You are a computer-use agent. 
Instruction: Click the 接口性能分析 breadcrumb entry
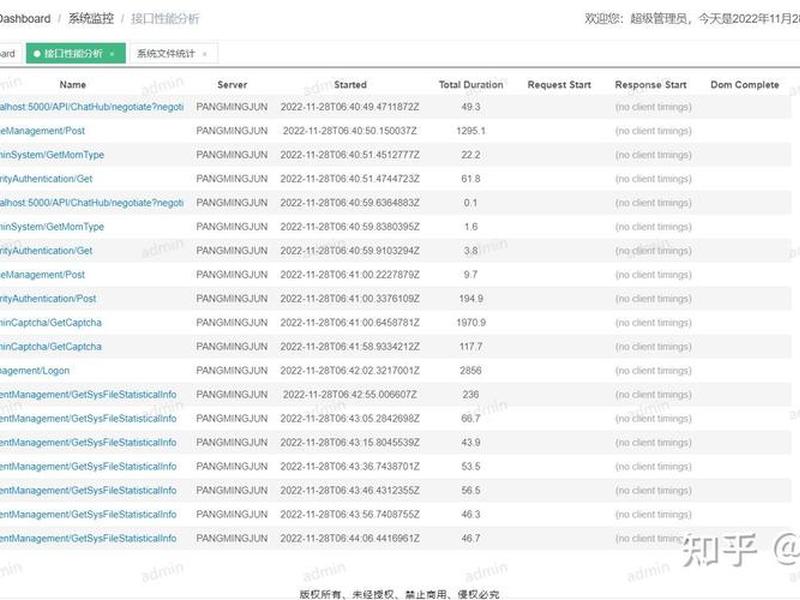pyautogui.click(x=165, y=19)
